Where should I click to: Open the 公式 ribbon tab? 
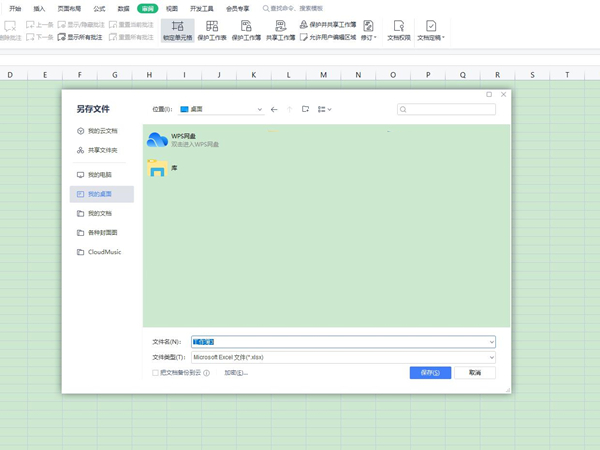point(99,8)
